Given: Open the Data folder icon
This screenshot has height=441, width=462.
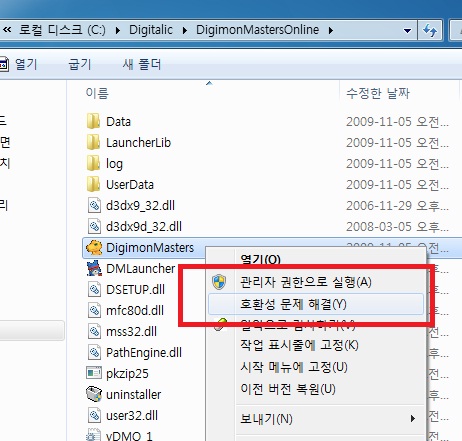Looking at the screenshot, I should 93,121.
